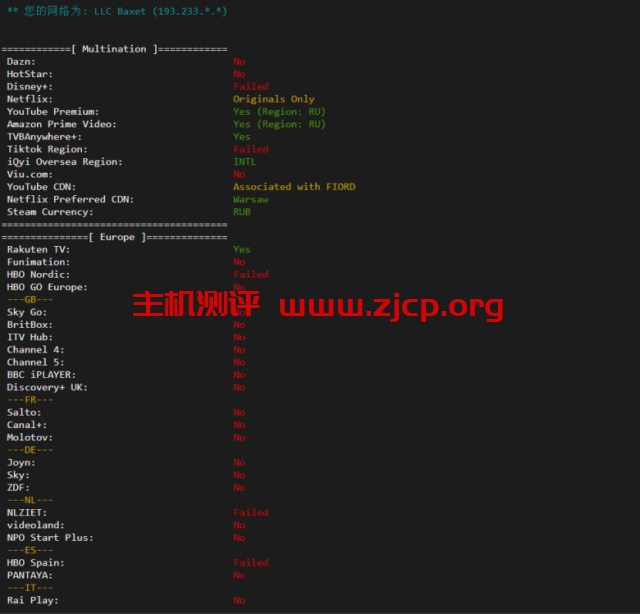Viewport: 640px width, 614px height.
Task: Click the Viu.com: label
Action: coord(30,174)
